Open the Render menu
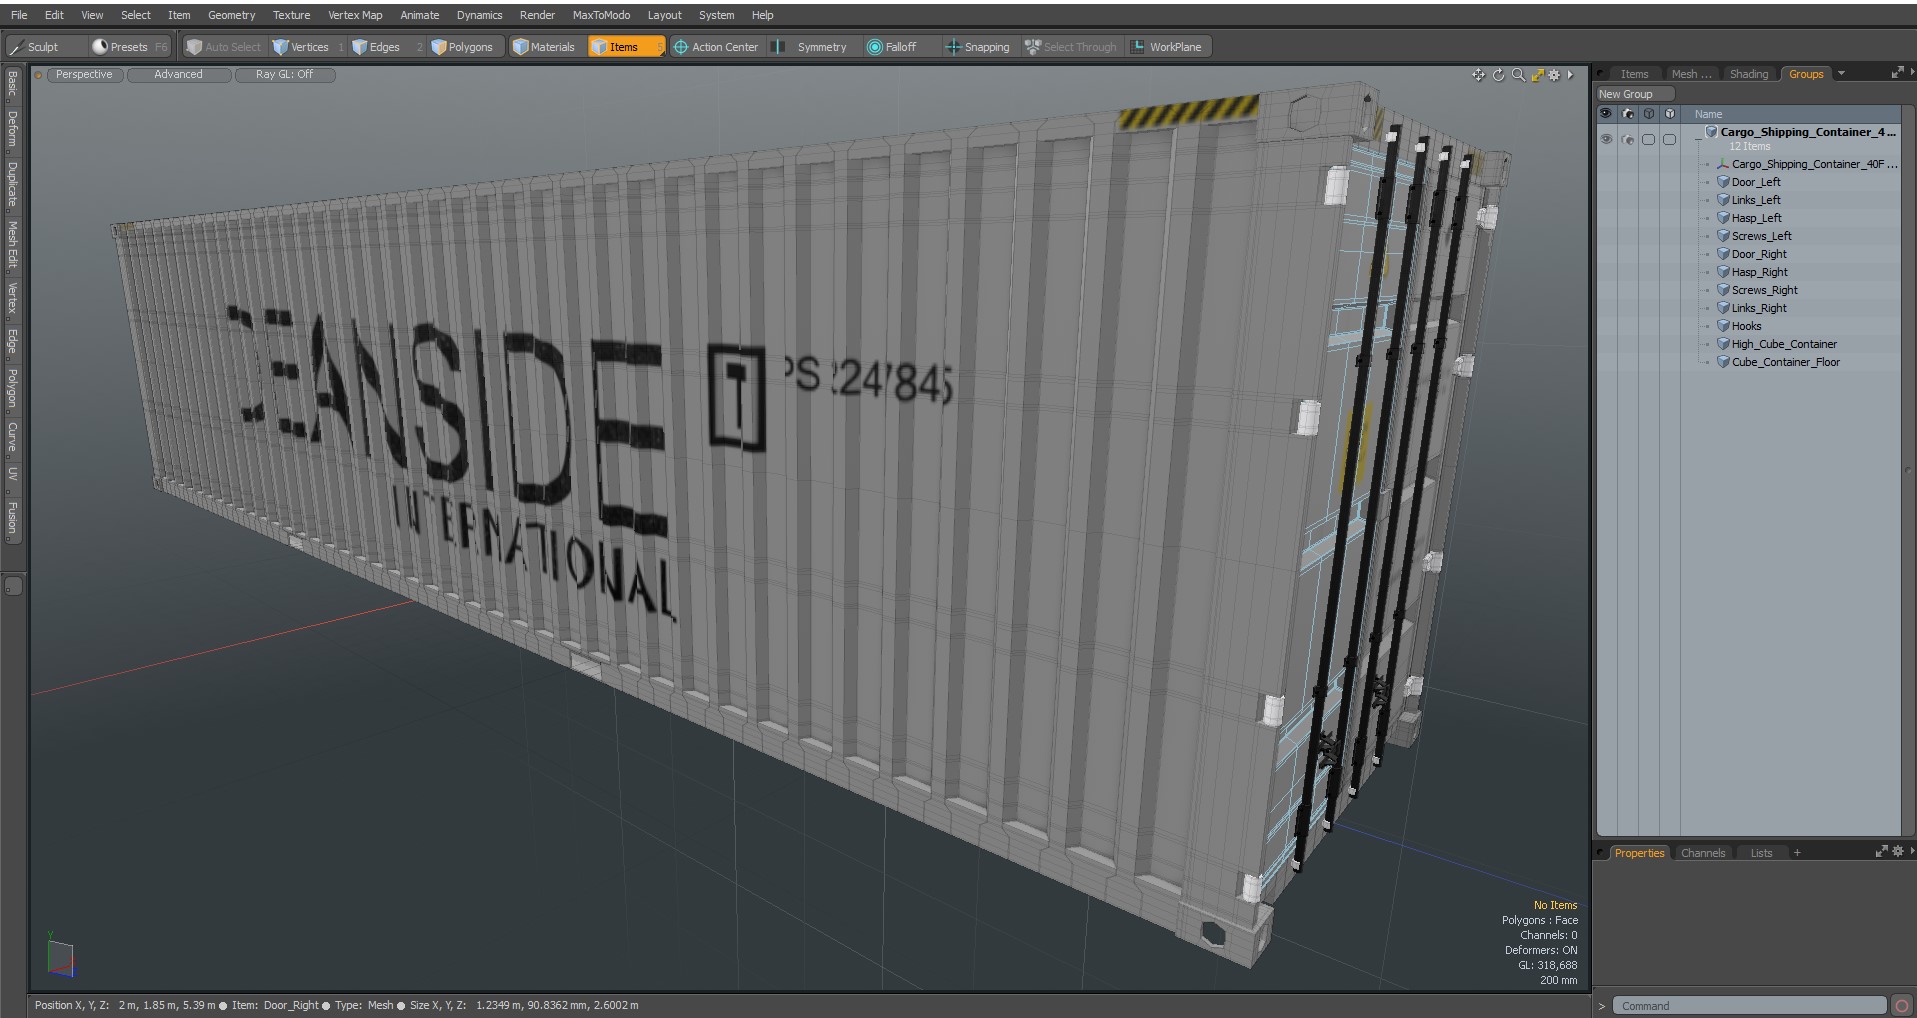The image size is (1917, 1018). (537, 15)
